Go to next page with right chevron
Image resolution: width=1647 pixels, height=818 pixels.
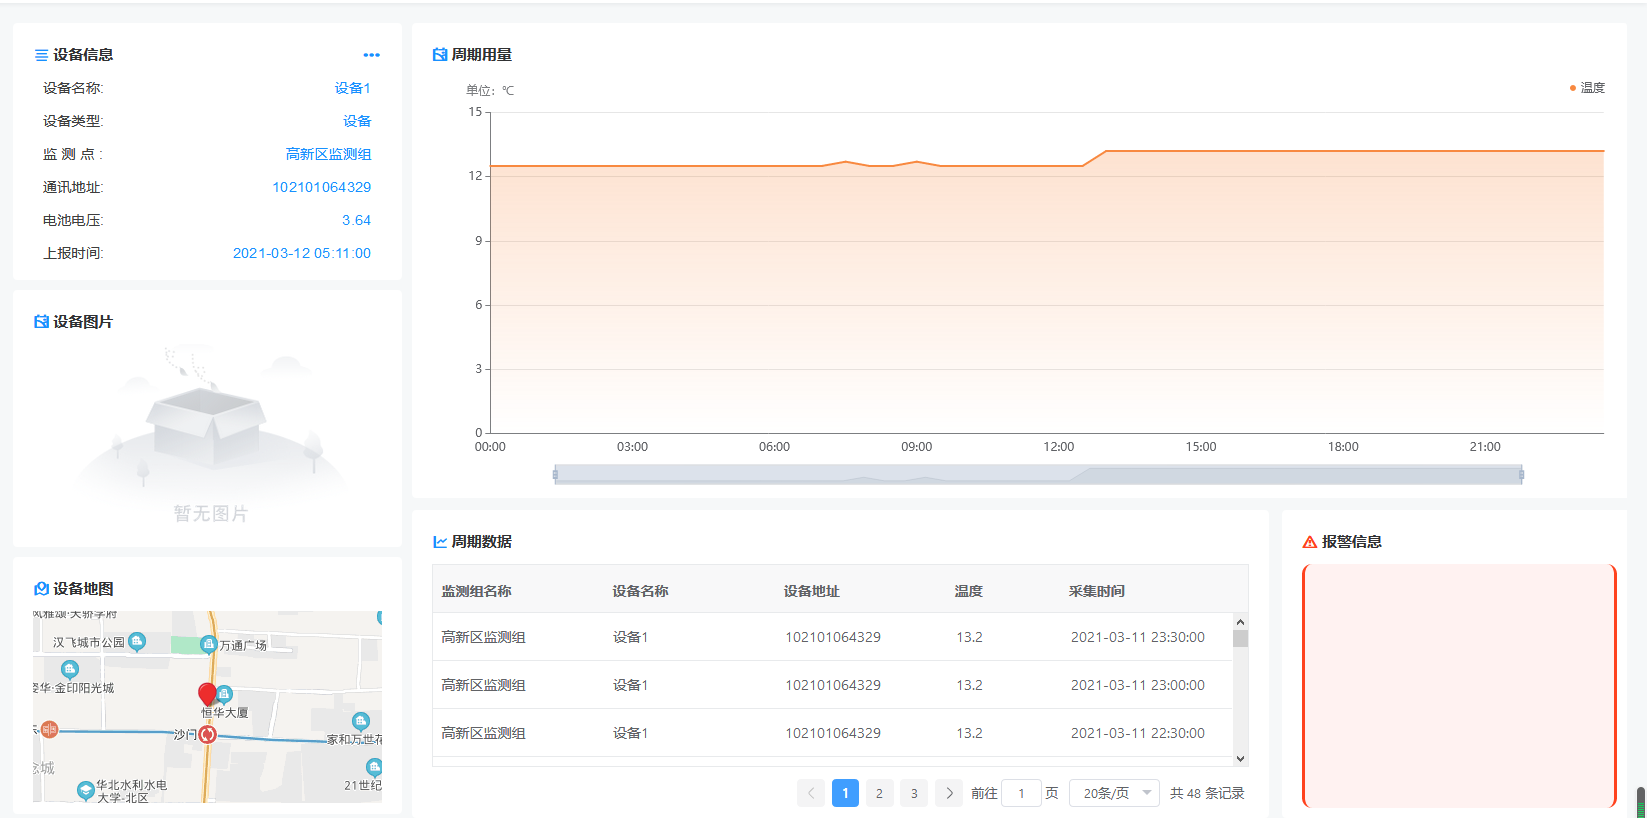coord(949,793)
